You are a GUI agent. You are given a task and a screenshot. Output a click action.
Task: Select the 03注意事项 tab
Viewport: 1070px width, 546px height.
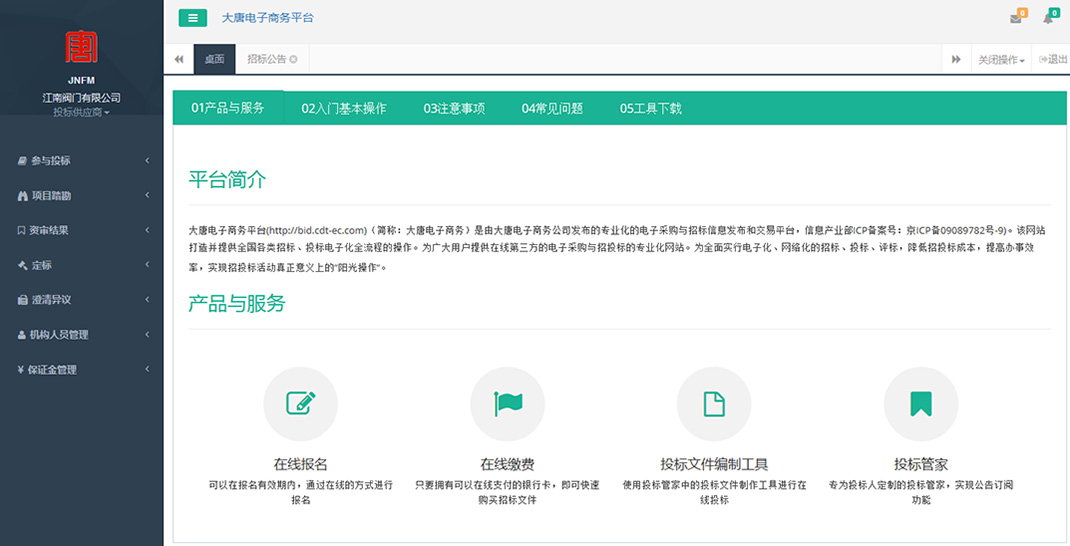[454, 108]
